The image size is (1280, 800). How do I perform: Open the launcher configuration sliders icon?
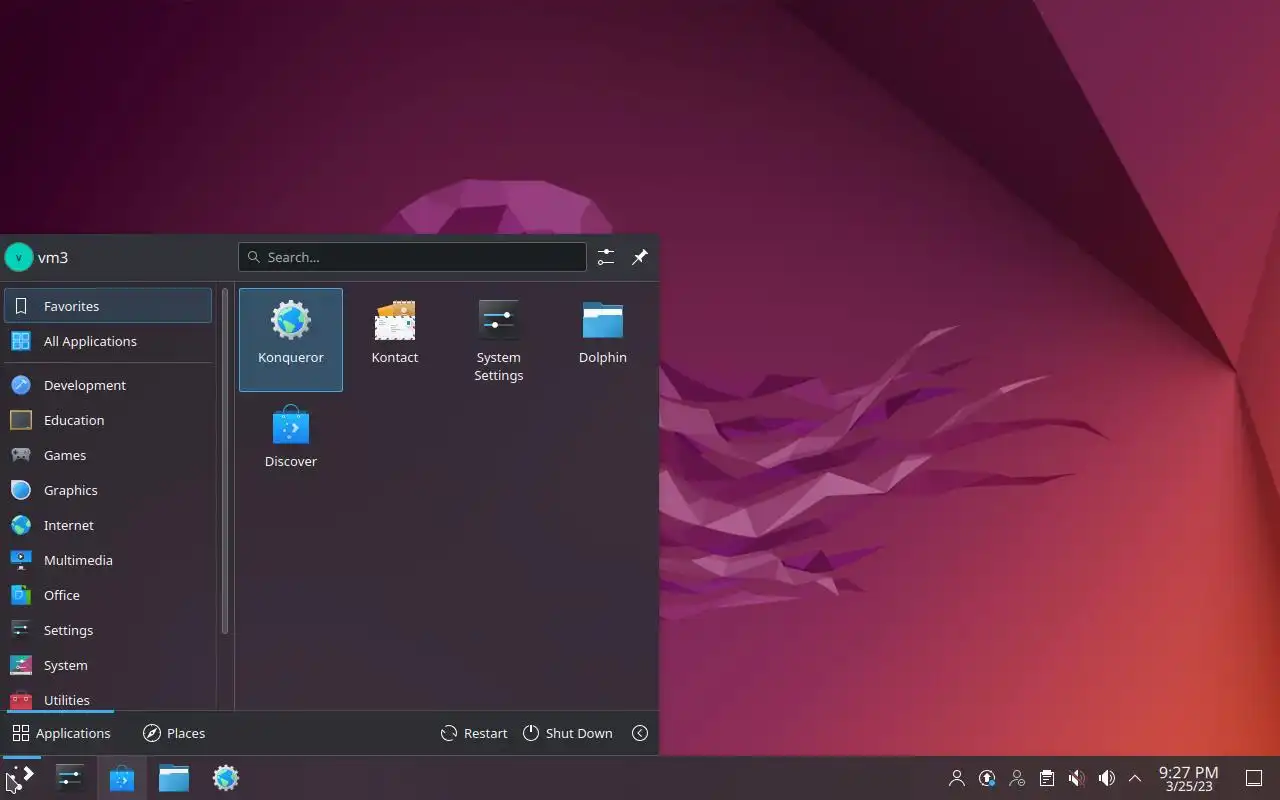(606, 257)
